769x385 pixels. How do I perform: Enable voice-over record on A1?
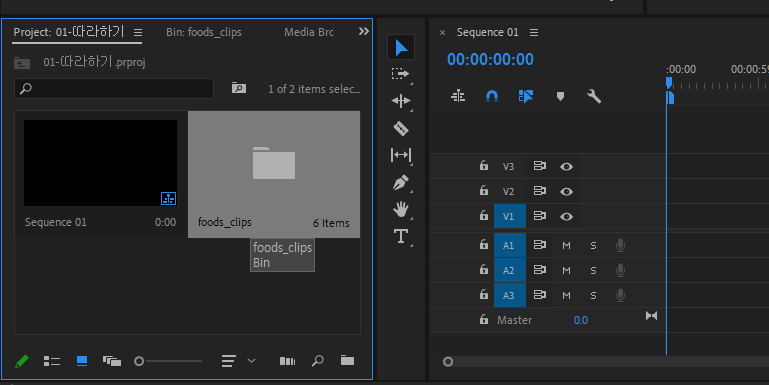point(620,245)
